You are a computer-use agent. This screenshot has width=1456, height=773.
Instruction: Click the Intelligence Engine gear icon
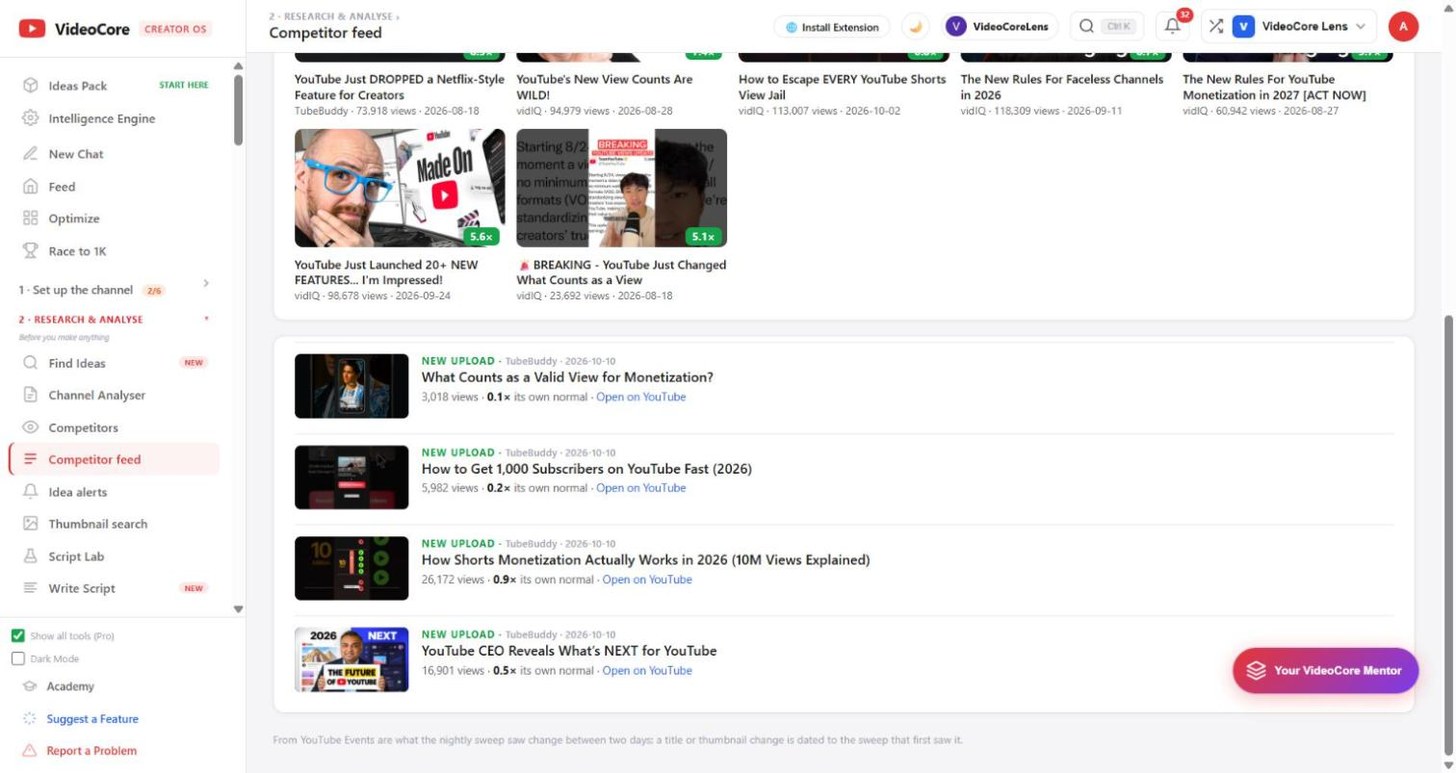coord(30,118)
